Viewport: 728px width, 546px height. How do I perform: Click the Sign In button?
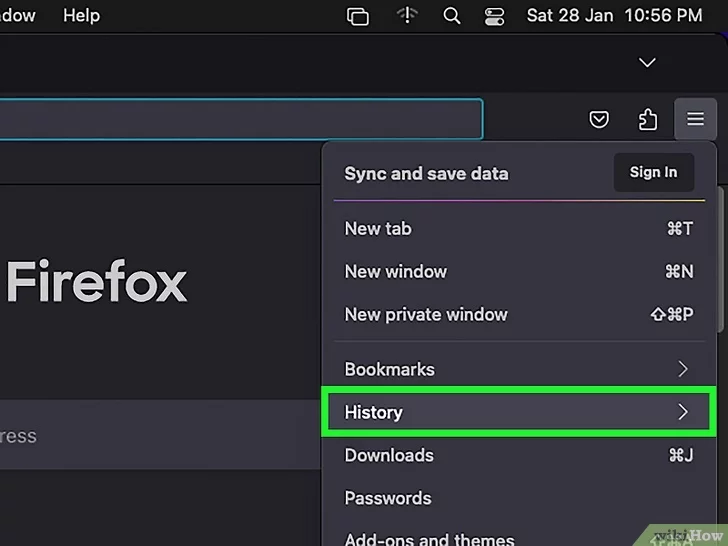pos(653,172)
